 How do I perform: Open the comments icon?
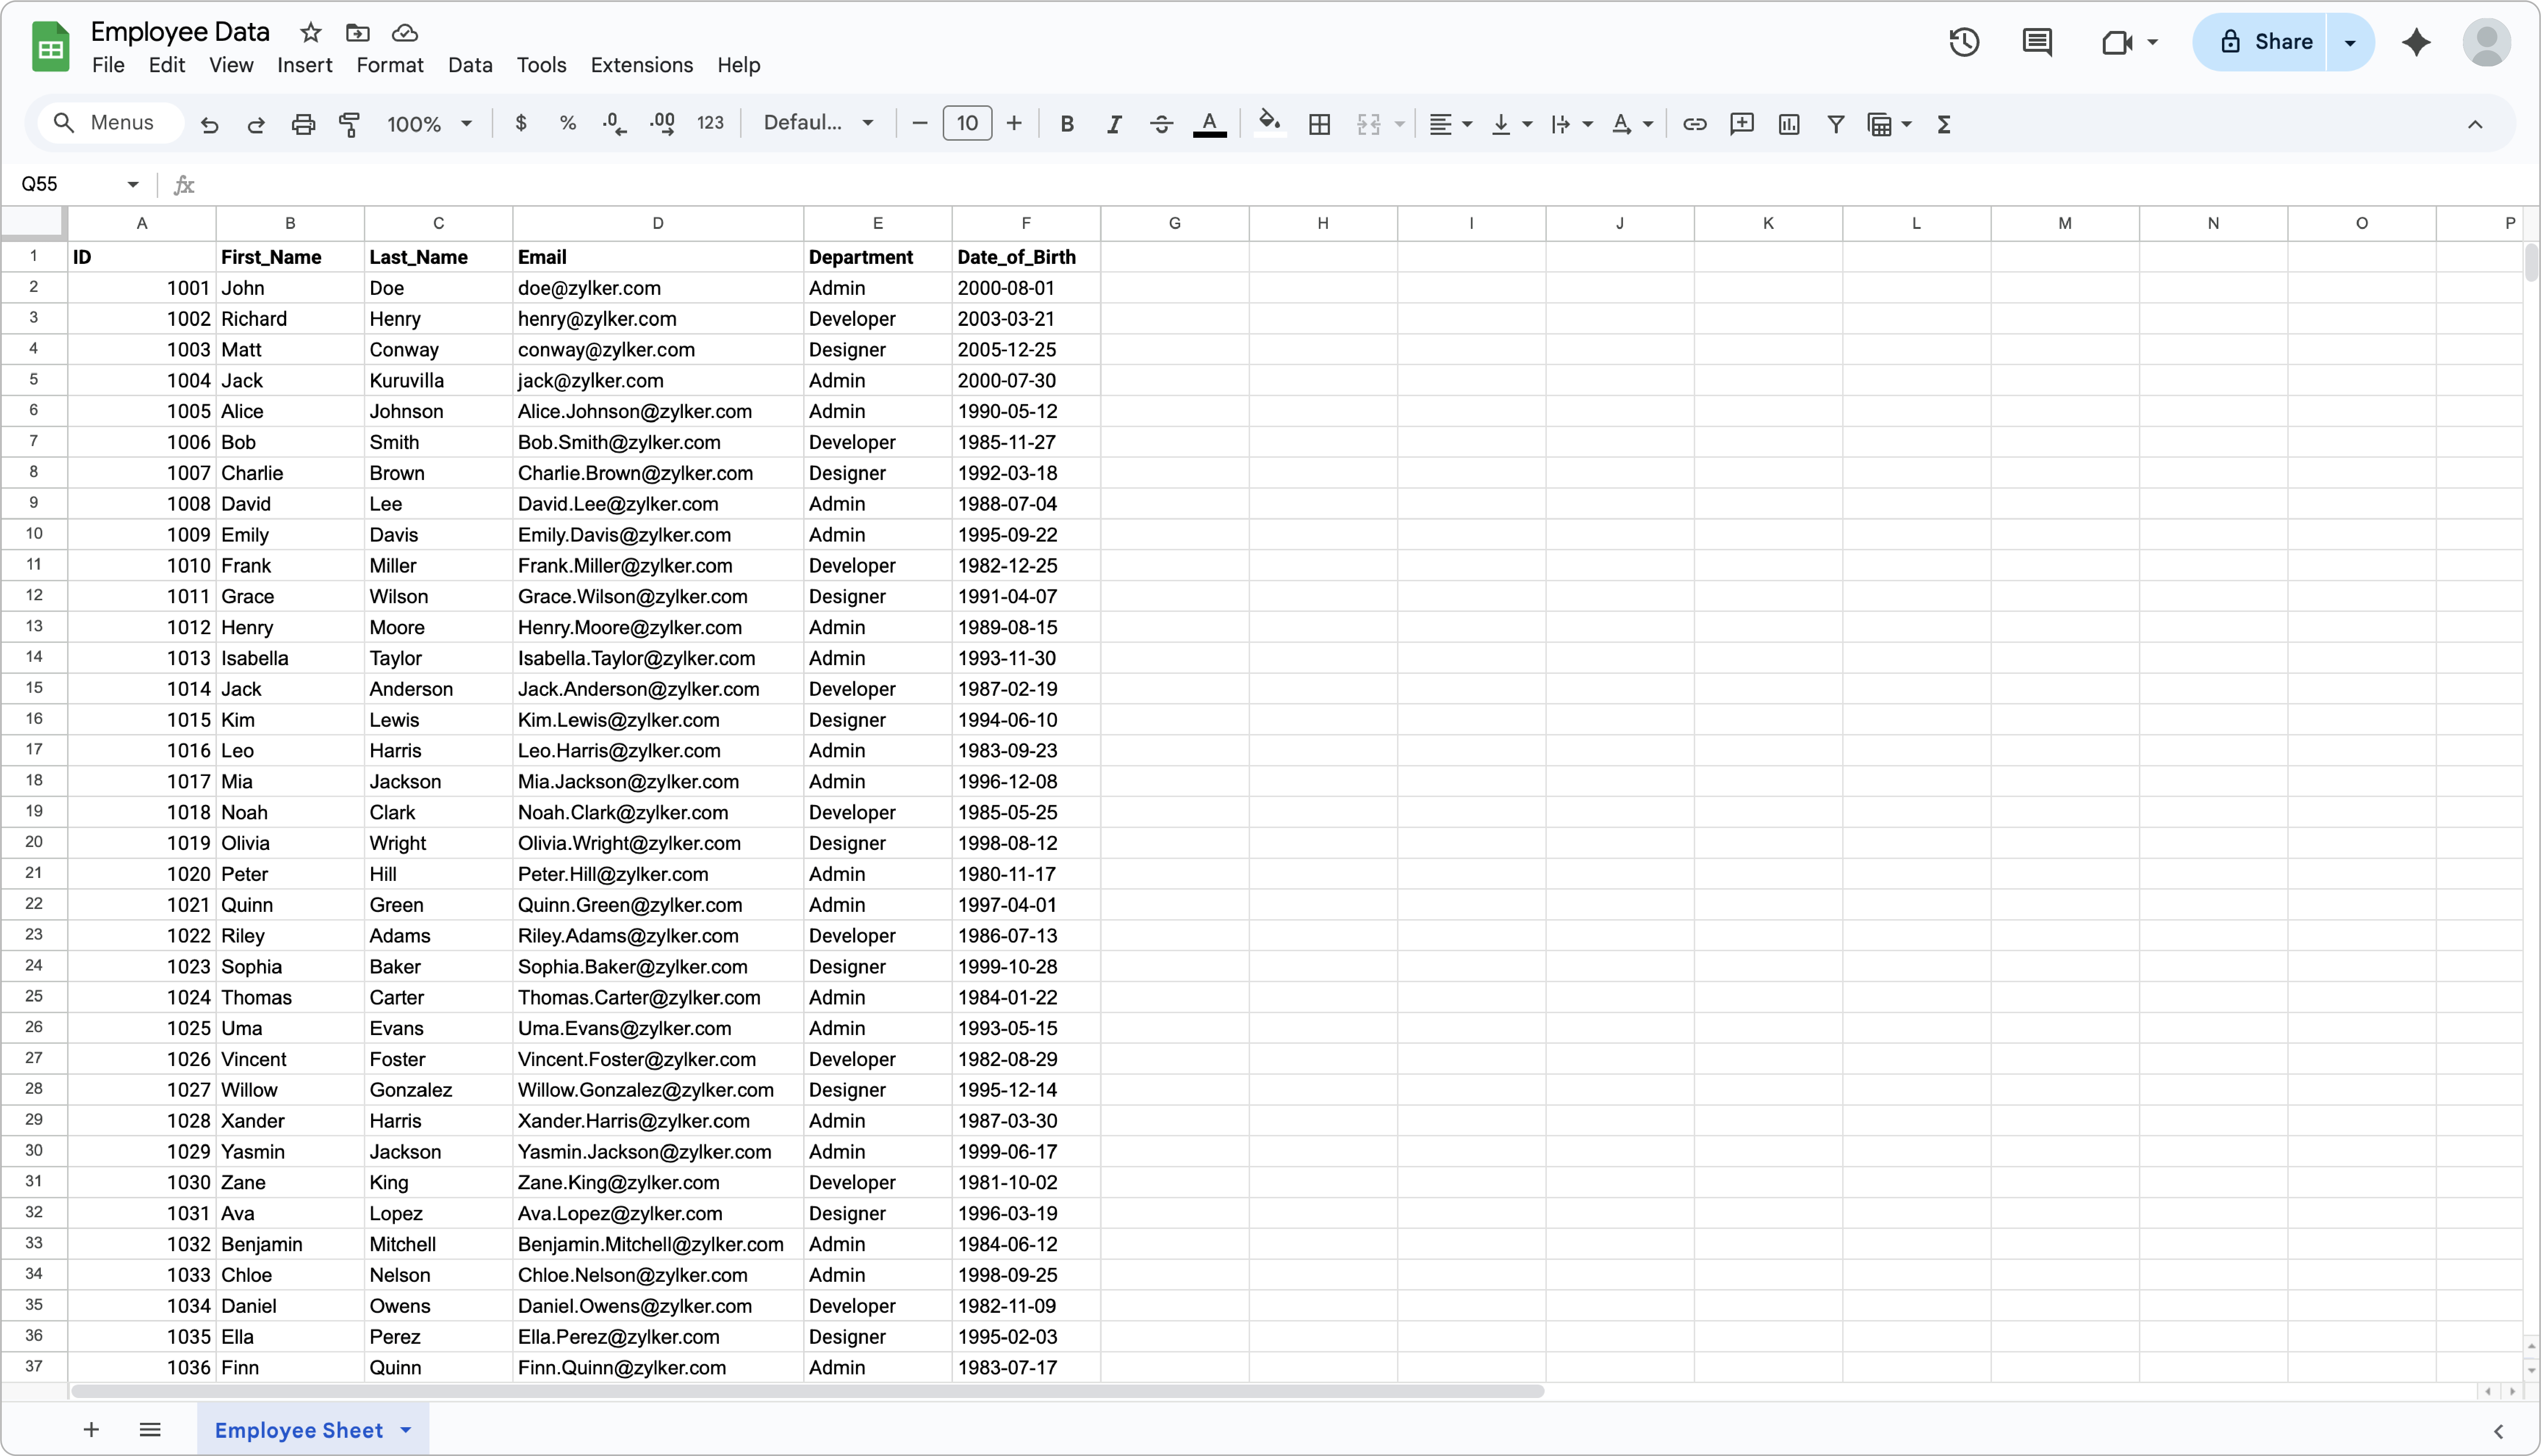click(2037, 42)
